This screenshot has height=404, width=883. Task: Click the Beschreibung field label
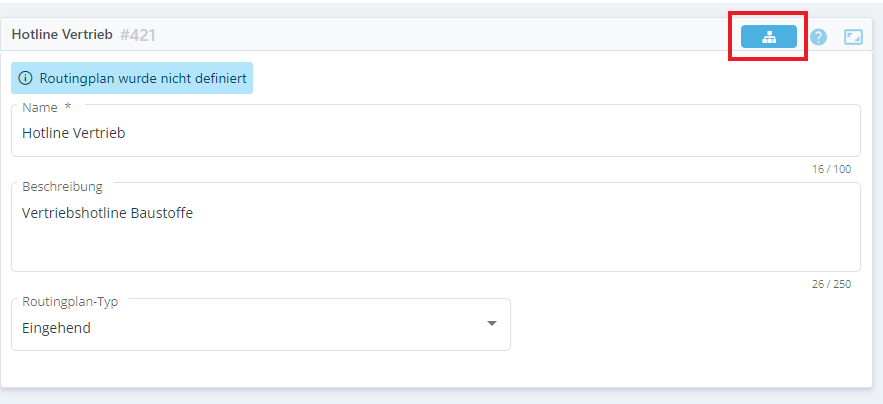[62, 186]
